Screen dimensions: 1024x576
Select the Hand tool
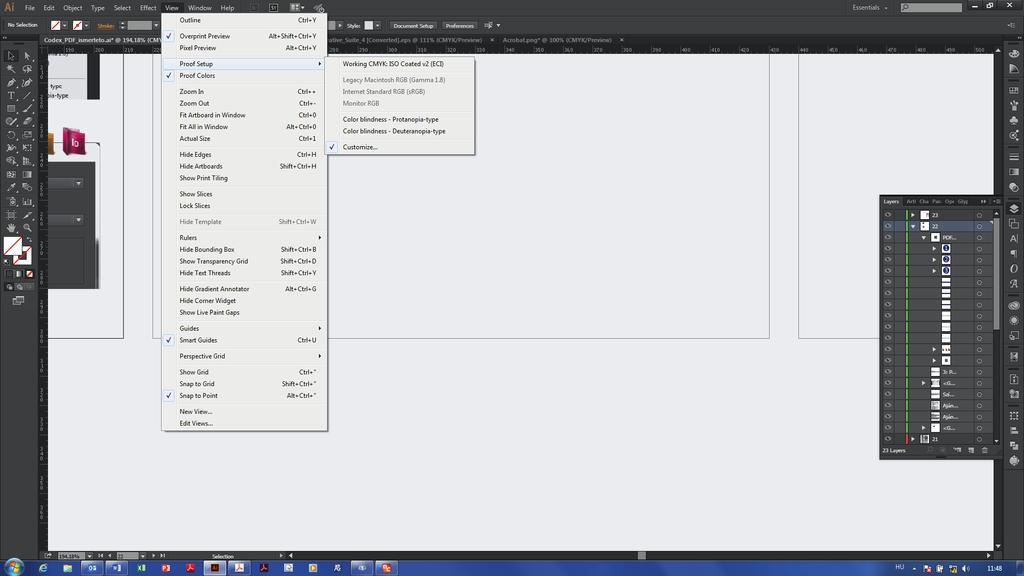coord(11,227)
